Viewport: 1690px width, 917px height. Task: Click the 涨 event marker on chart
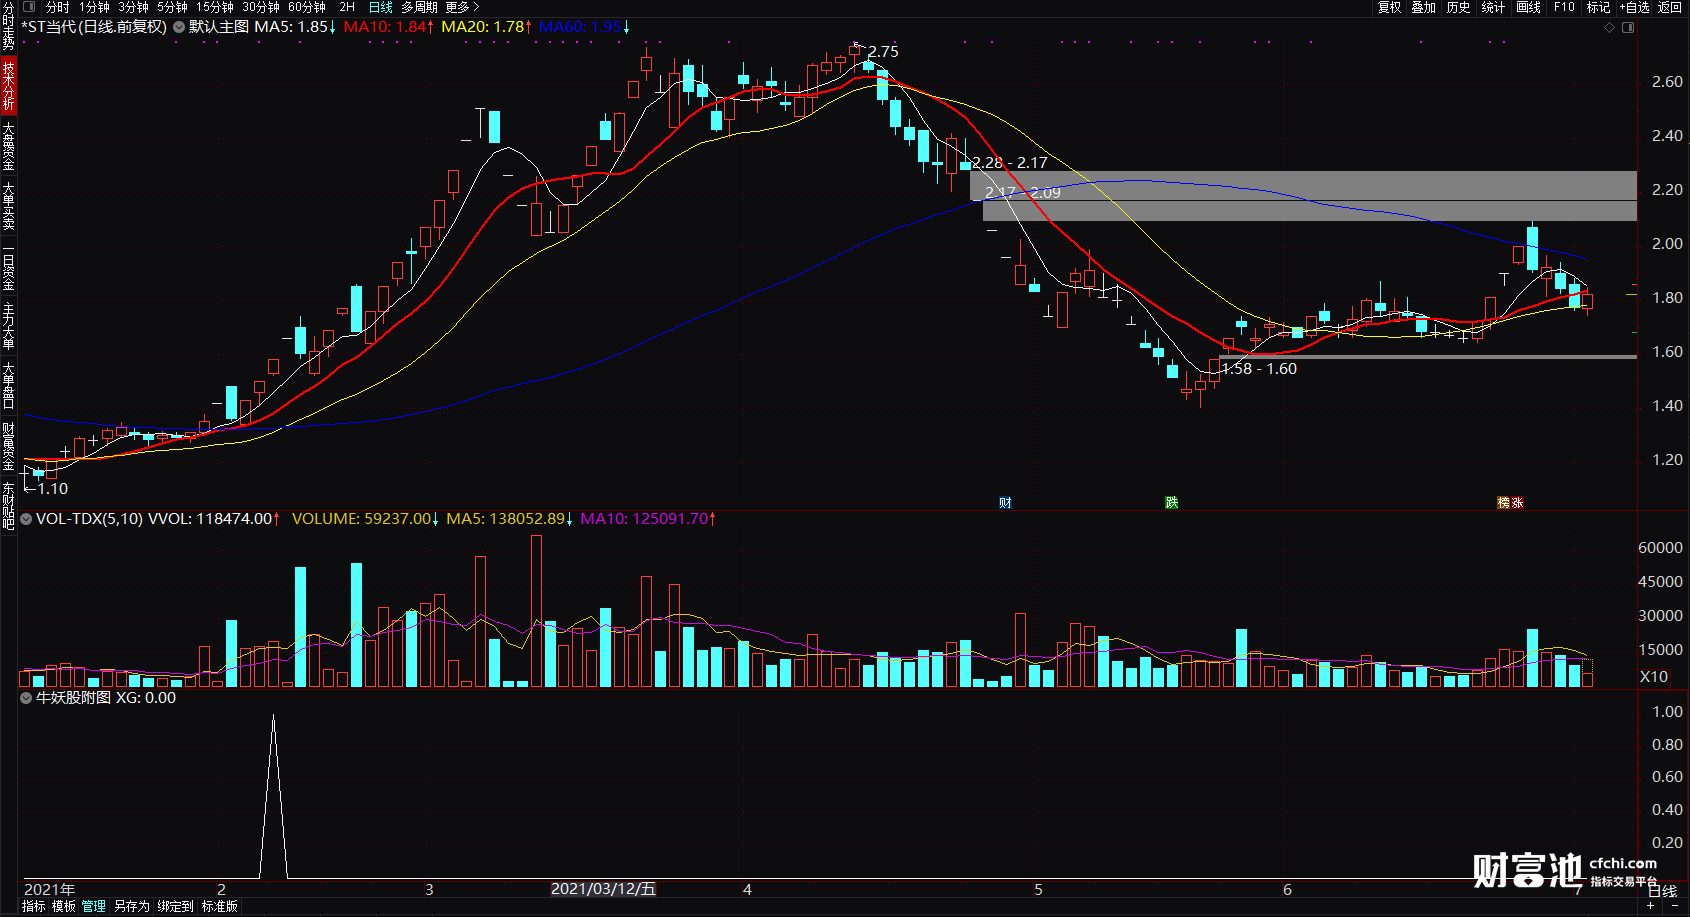1517,502
